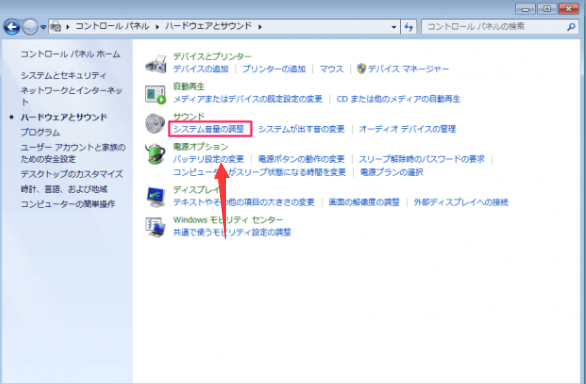This screenshot has width=586, height=384.
Task: Click スリープ解除時のパスワードの要求 link
Action: (422, 159)
